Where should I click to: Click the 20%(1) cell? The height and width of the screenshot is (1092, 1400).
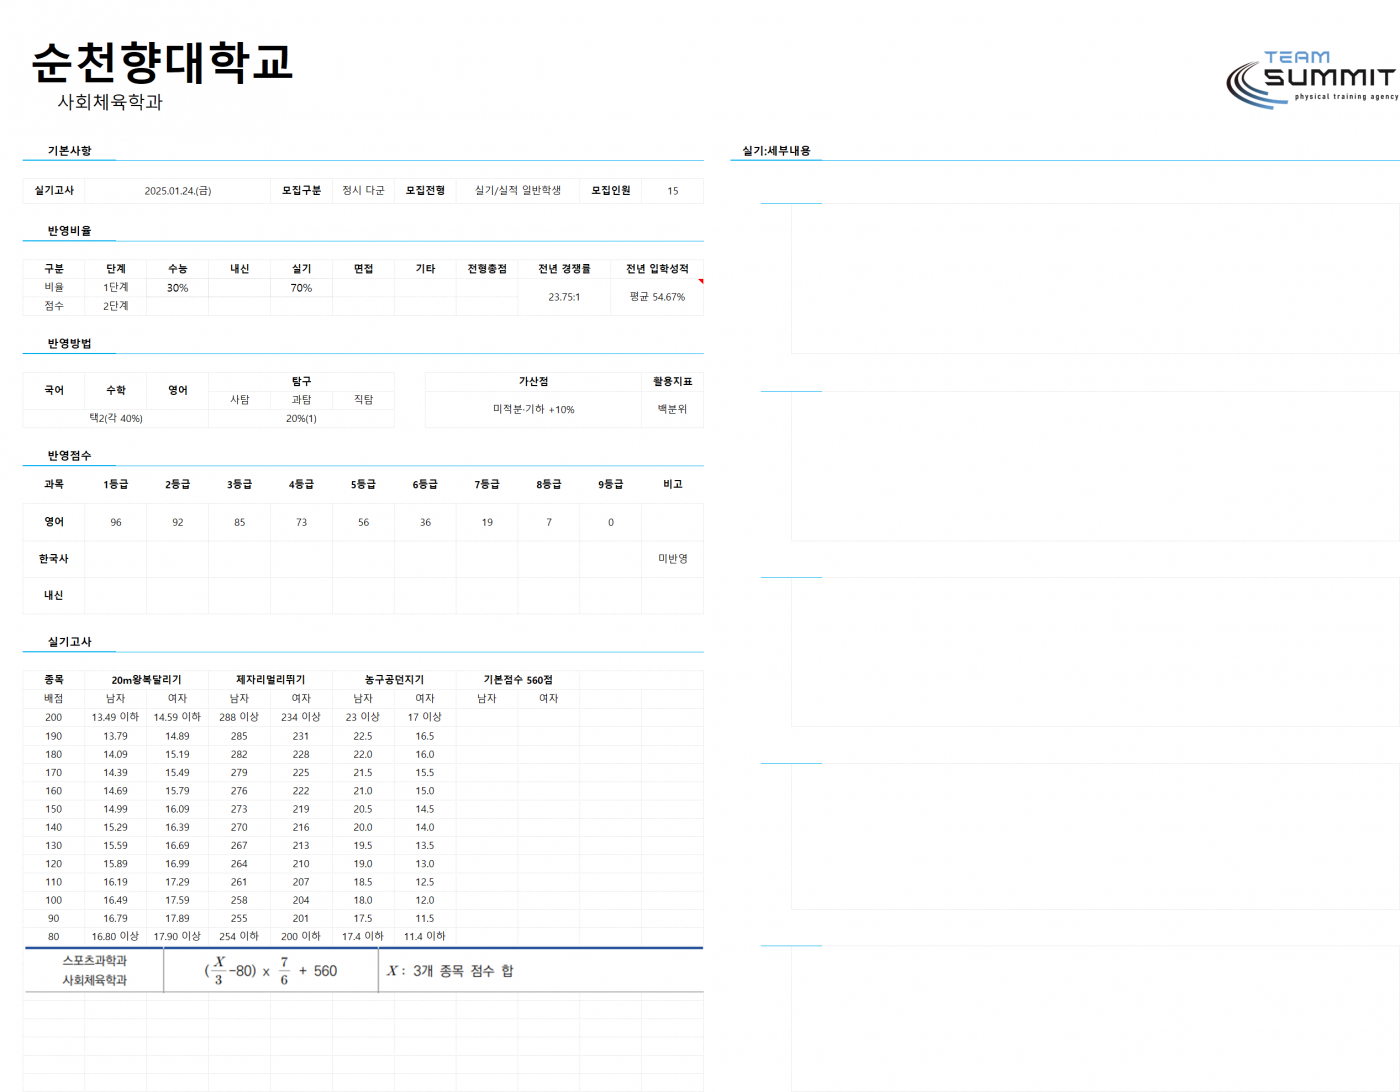pyautogui.click(x=301, y=419)
